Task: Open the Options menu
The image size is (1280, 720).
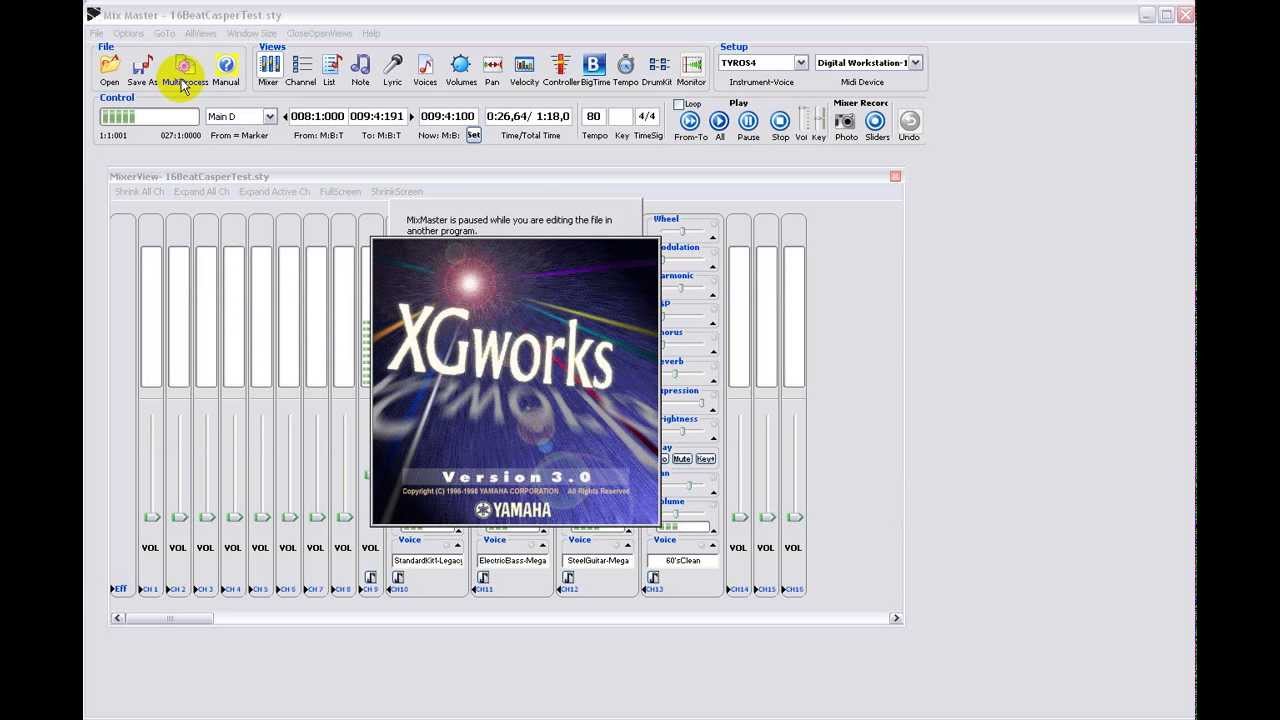Action: coord(128,34)
